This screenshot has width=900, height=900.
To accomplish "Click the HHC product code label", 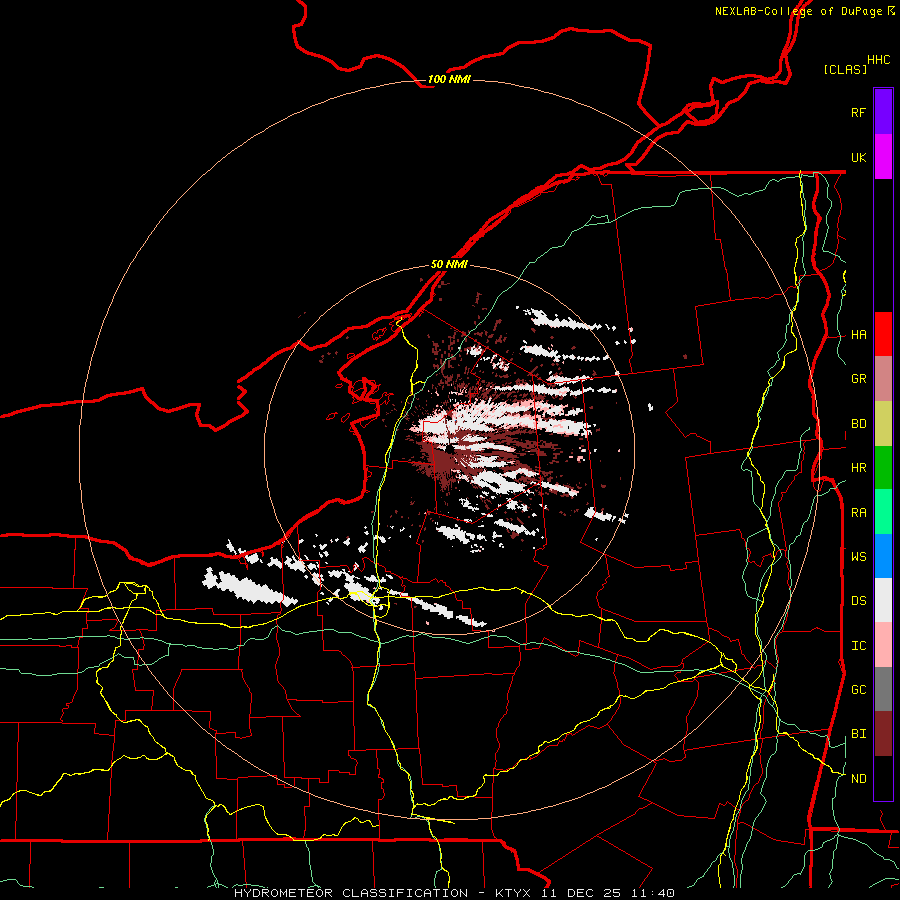I will pyautogui.click(x=878, y=60).
